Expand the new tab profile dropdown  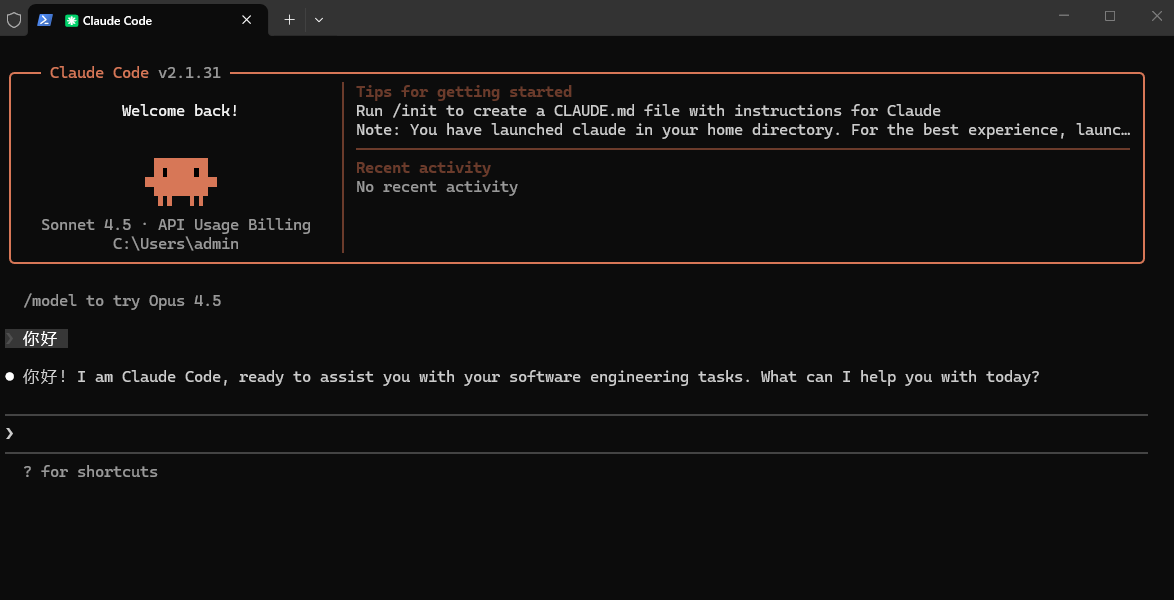pyautogui.click(x=319, y=20)
